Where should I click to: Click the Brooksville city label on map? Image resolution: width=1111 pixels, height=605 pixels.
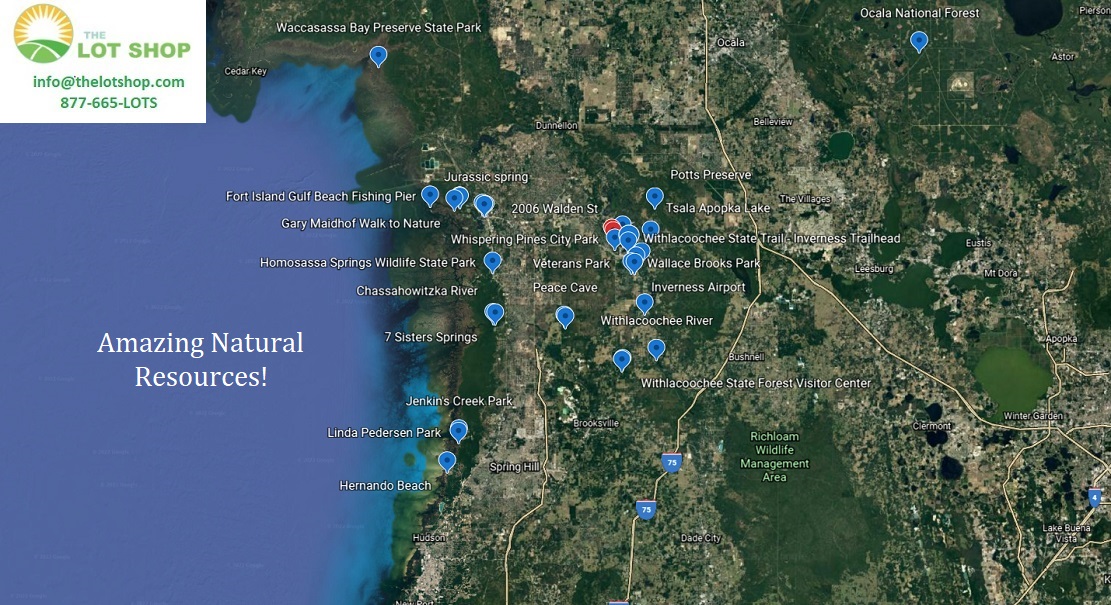click(x=596, y=423)
